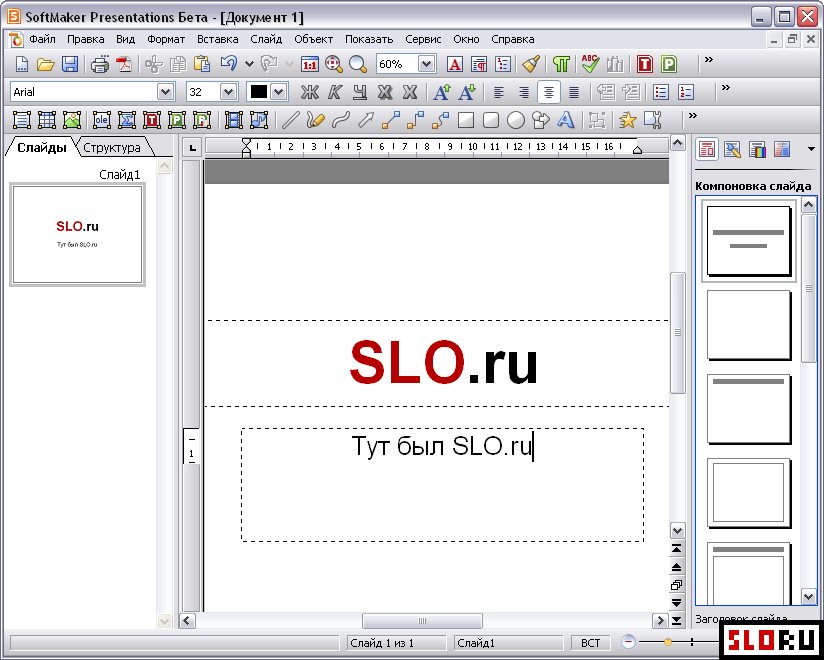This screenshot has height=660, width=824.
Task: Switch to the Структура tab
Action: tap(112, 148)
